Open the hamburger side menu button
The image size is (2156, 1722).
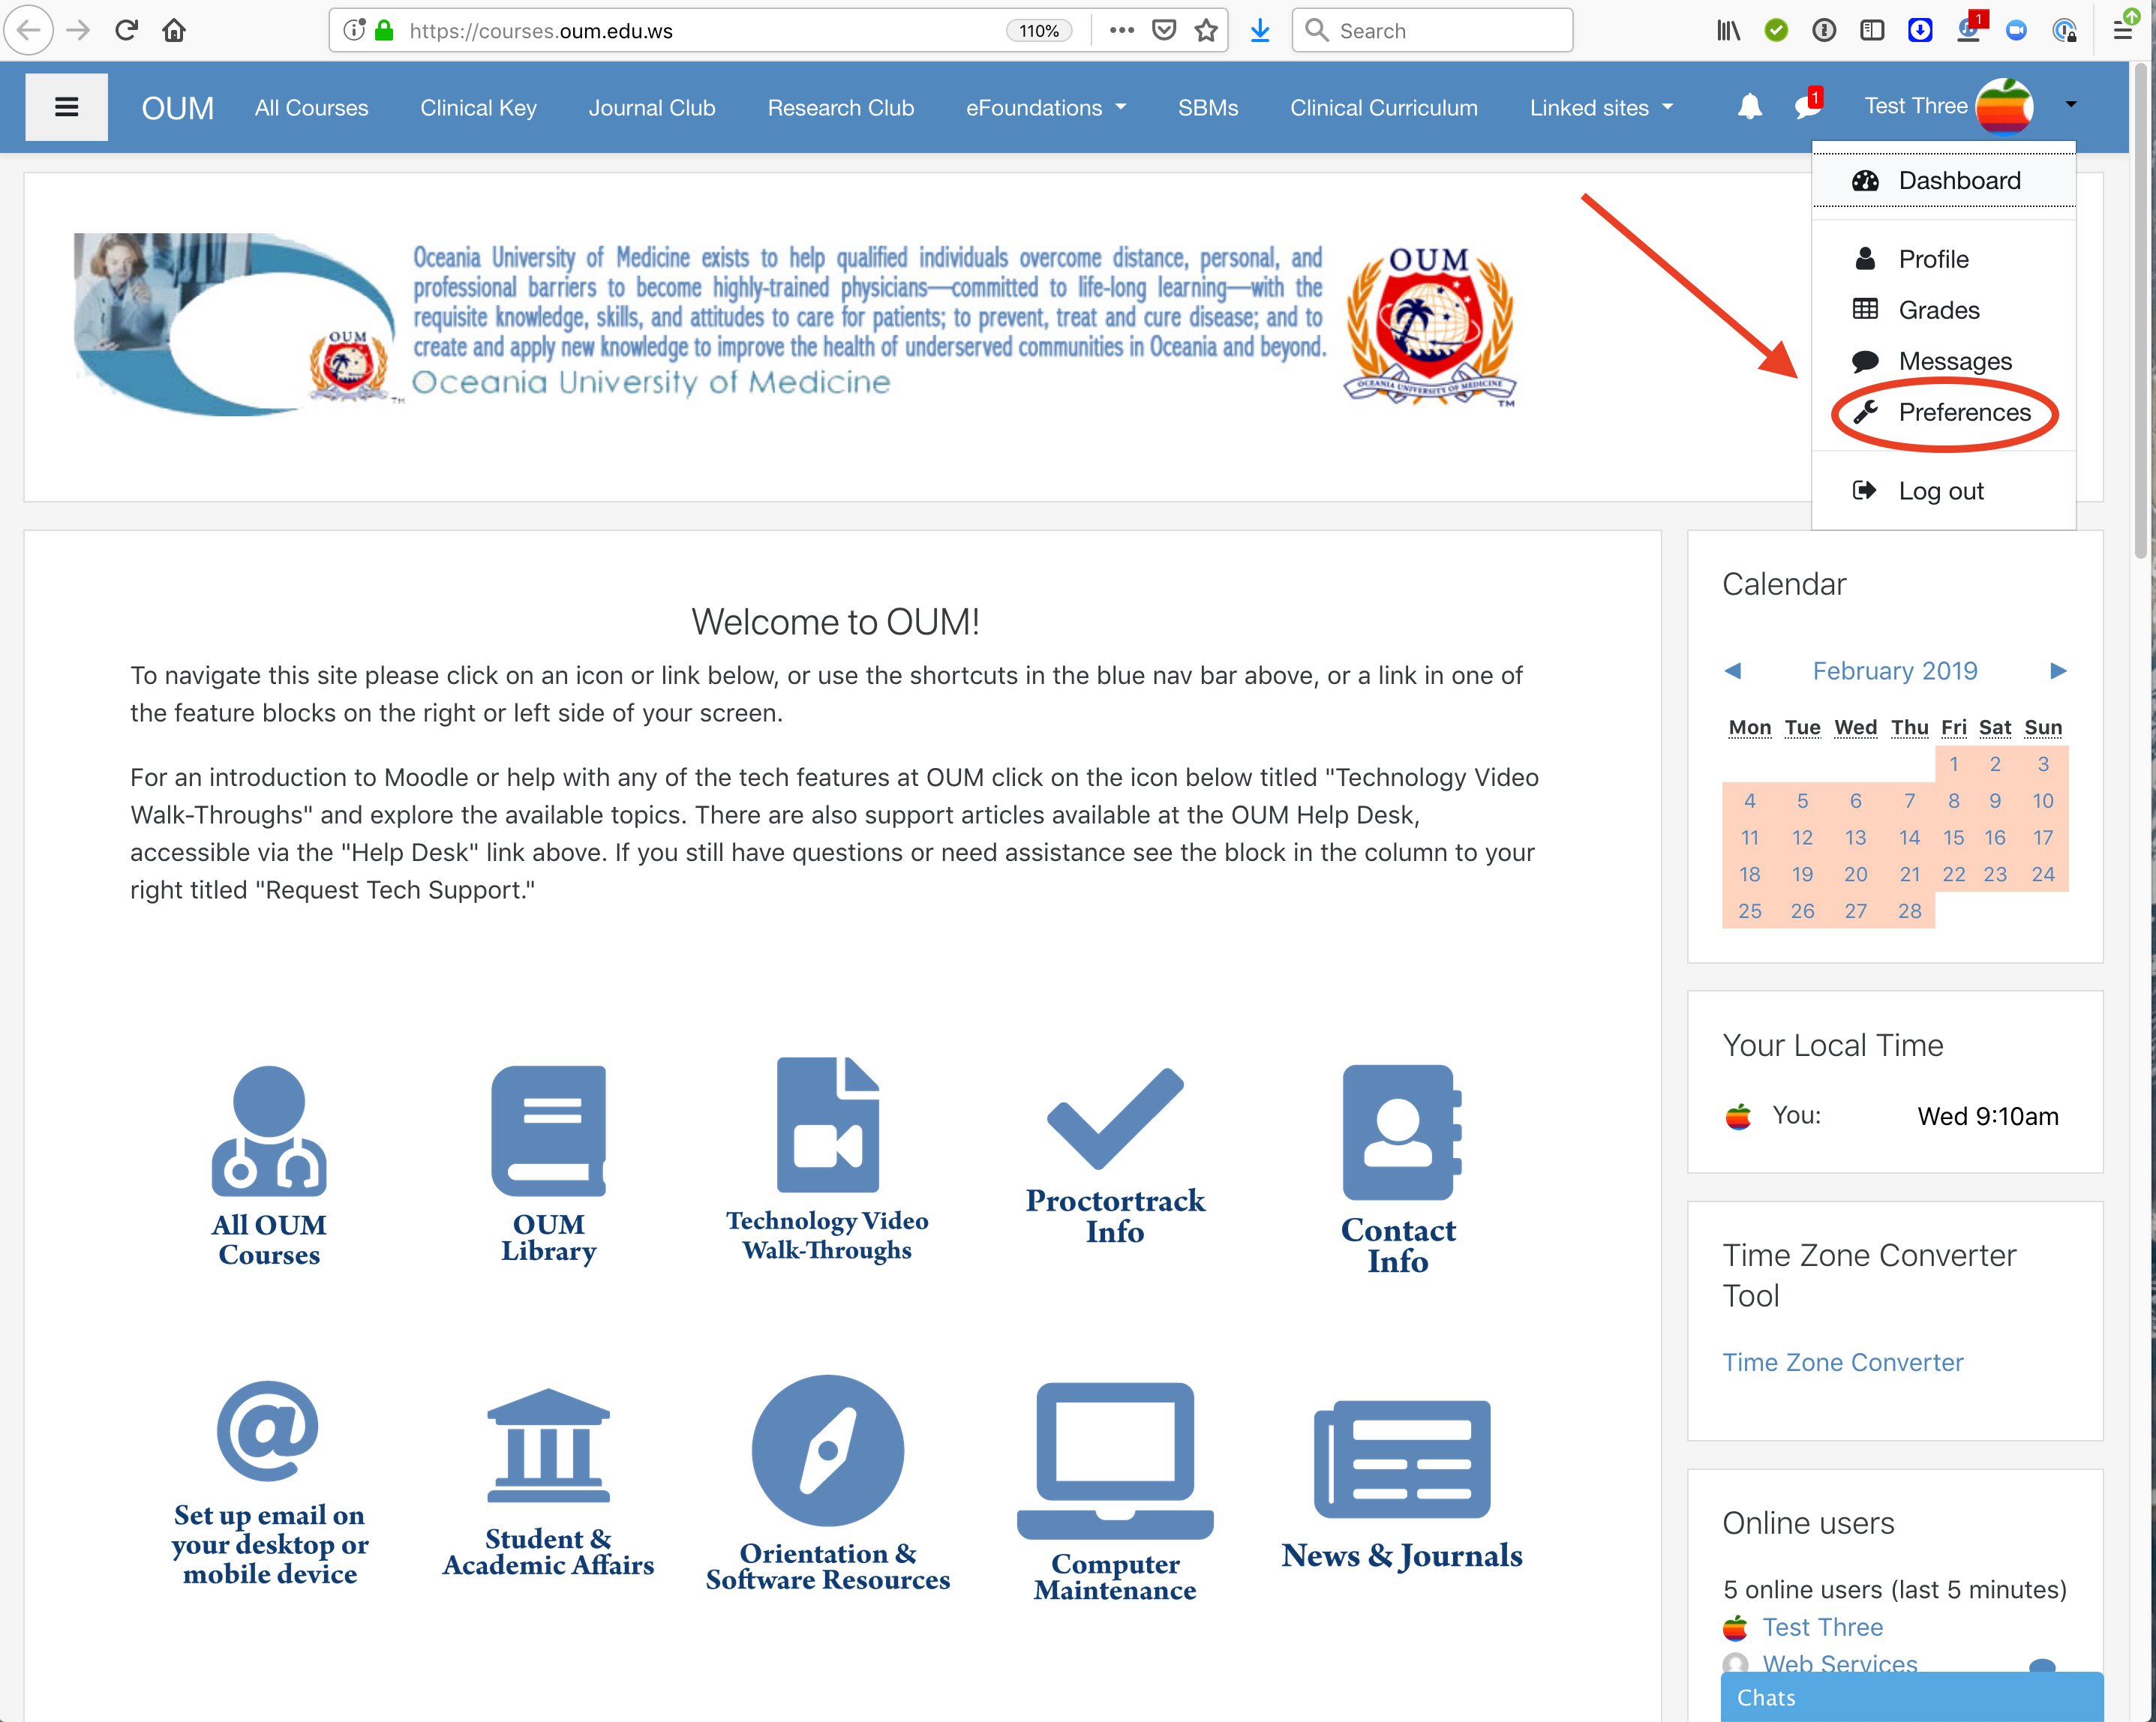click(66, 107)
